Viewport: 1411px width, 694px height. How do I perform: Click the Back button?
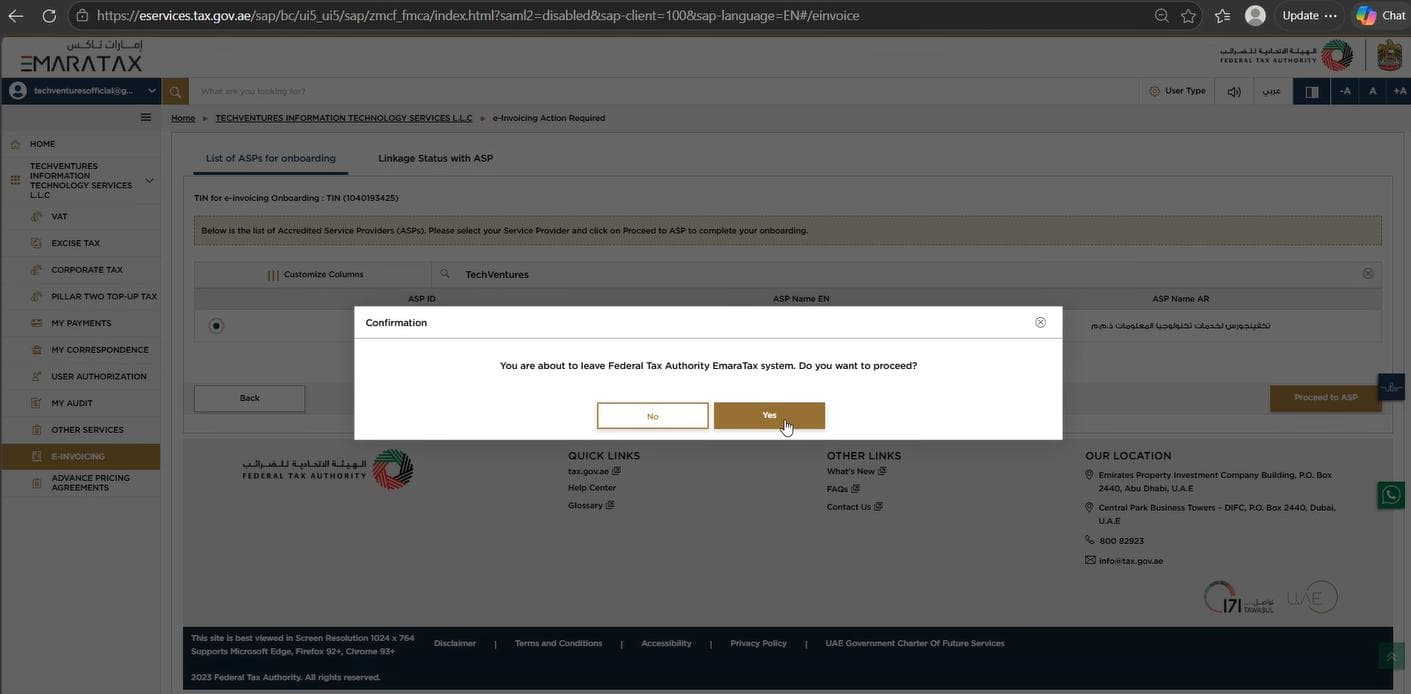coord(250,398)
